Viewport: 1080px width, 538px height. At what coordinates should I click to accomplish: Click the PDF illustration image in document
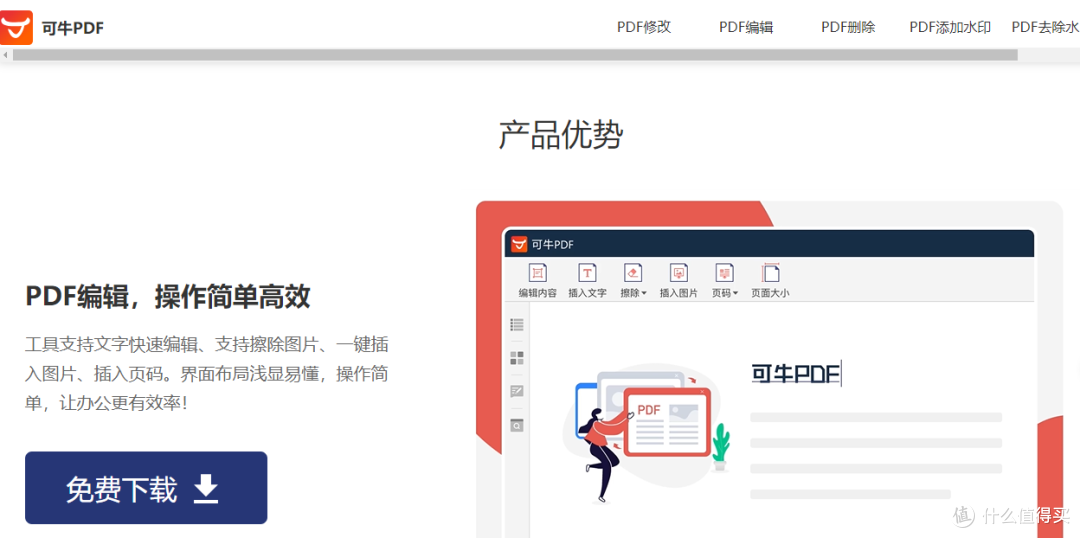click(x=645, y=435)
